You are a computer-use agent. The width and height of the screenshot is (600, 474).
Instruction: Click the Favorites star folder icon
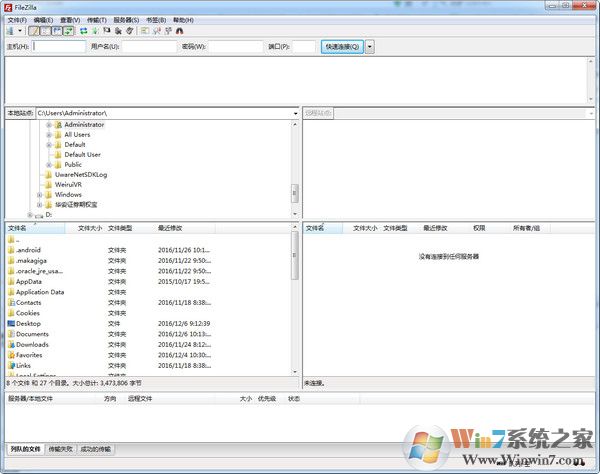10,354
